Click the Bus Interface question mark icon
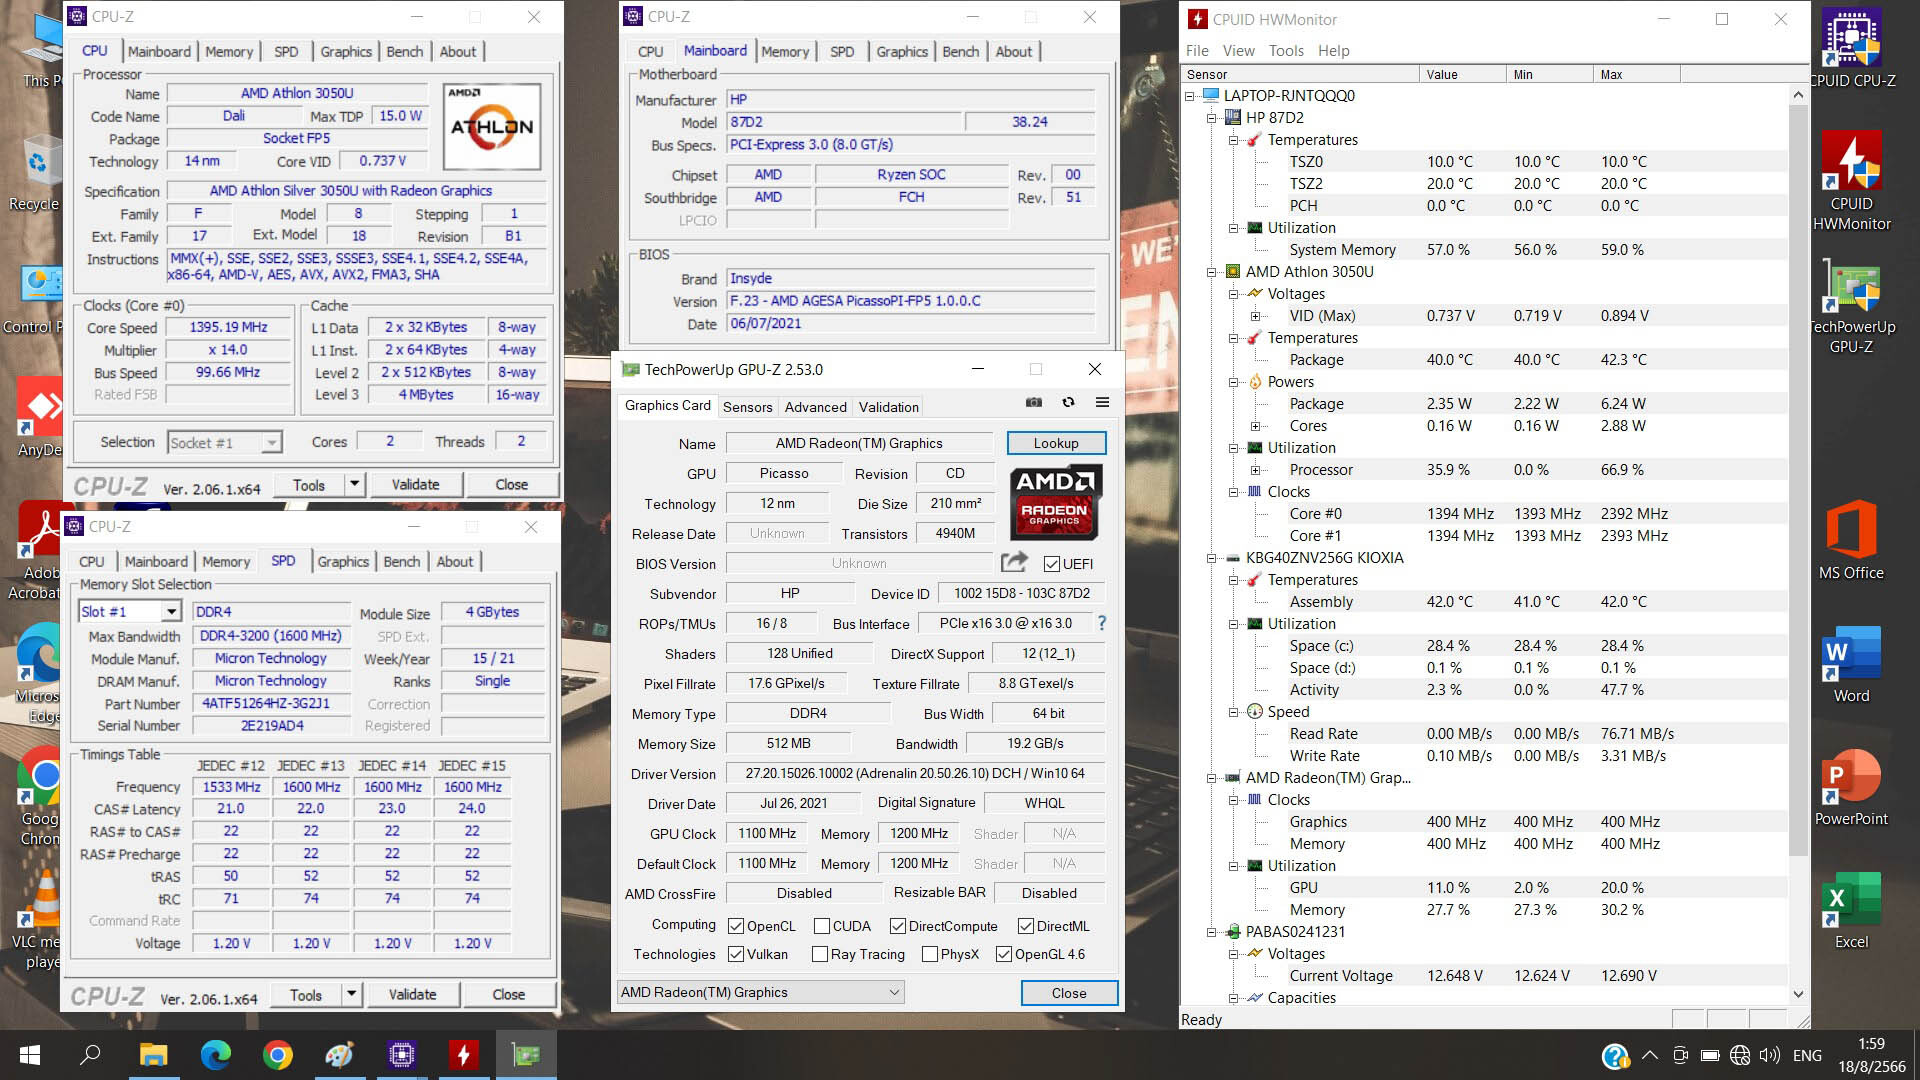The height and width of the screenshot is (1080, 1920). pos(1102,623)
